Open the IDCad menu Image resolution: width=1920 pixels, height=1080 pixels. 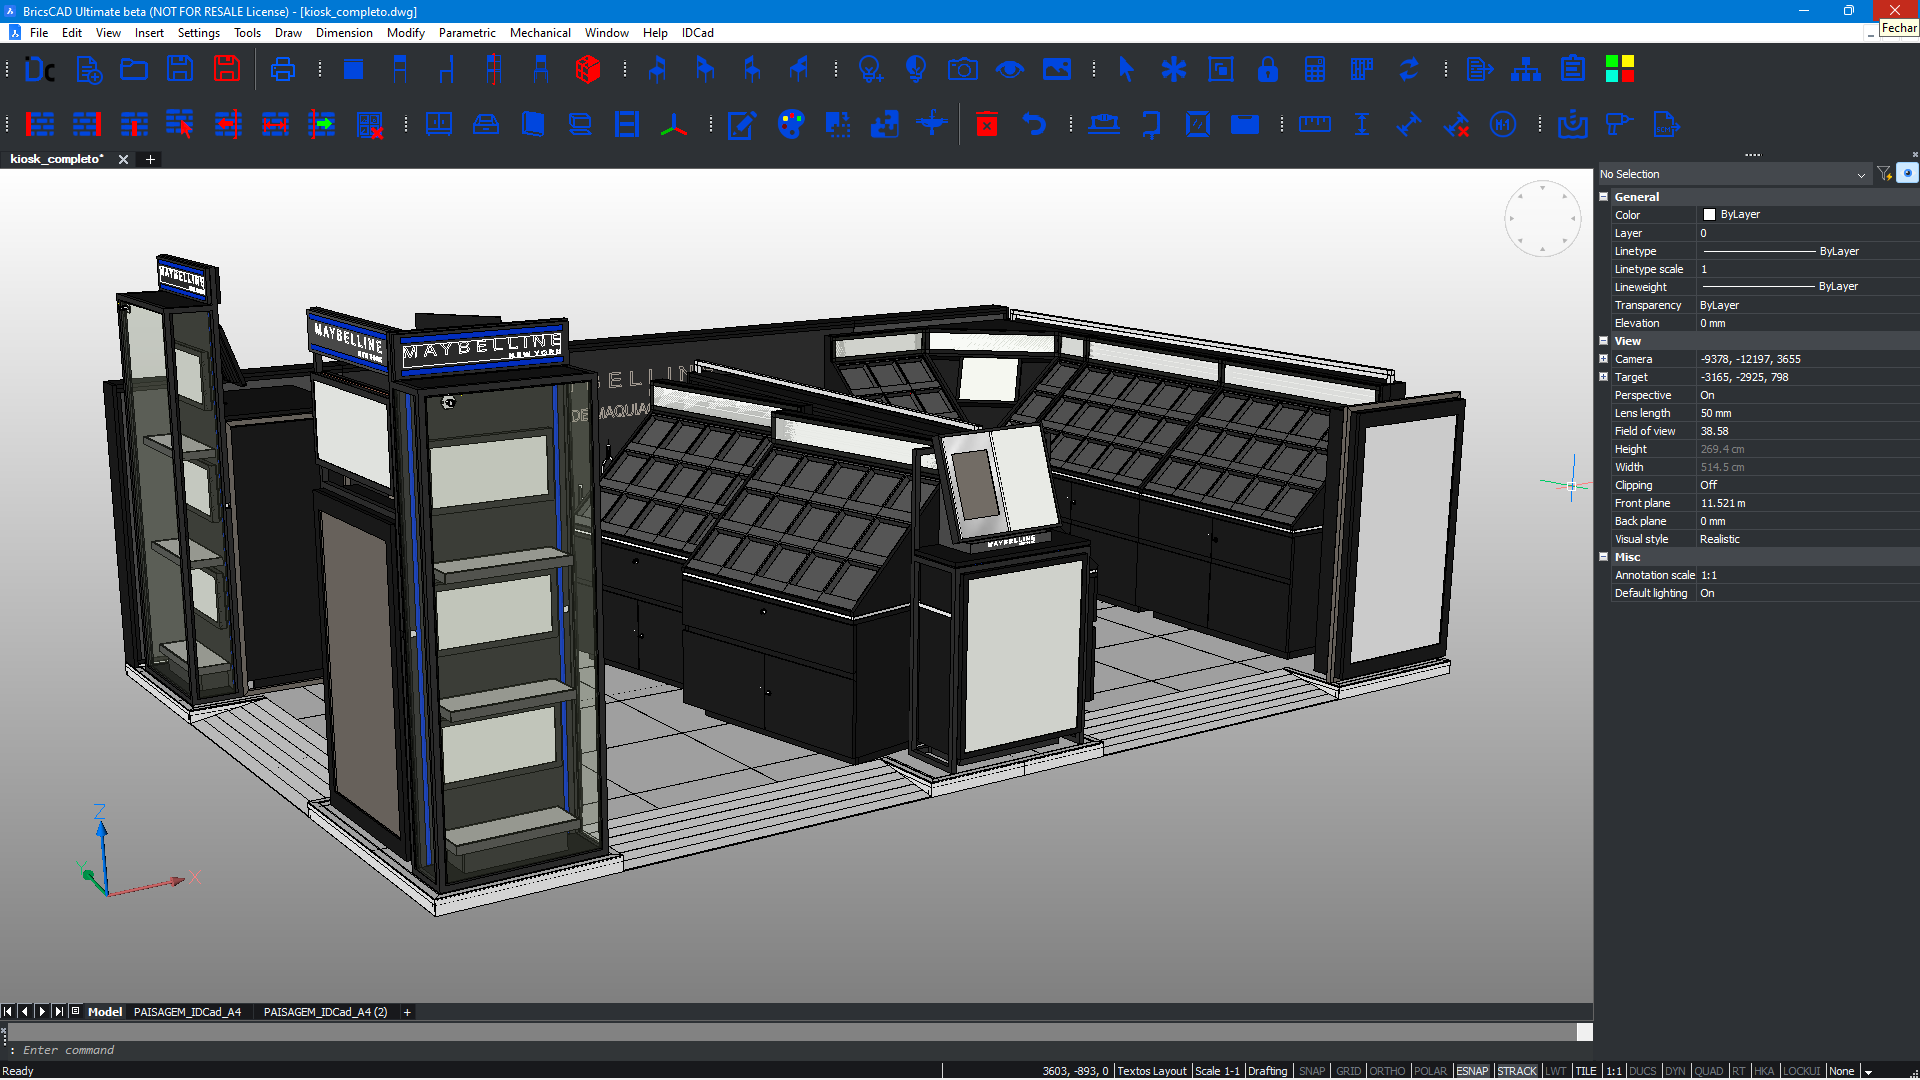pyautogui.click(x=698, y=33)
